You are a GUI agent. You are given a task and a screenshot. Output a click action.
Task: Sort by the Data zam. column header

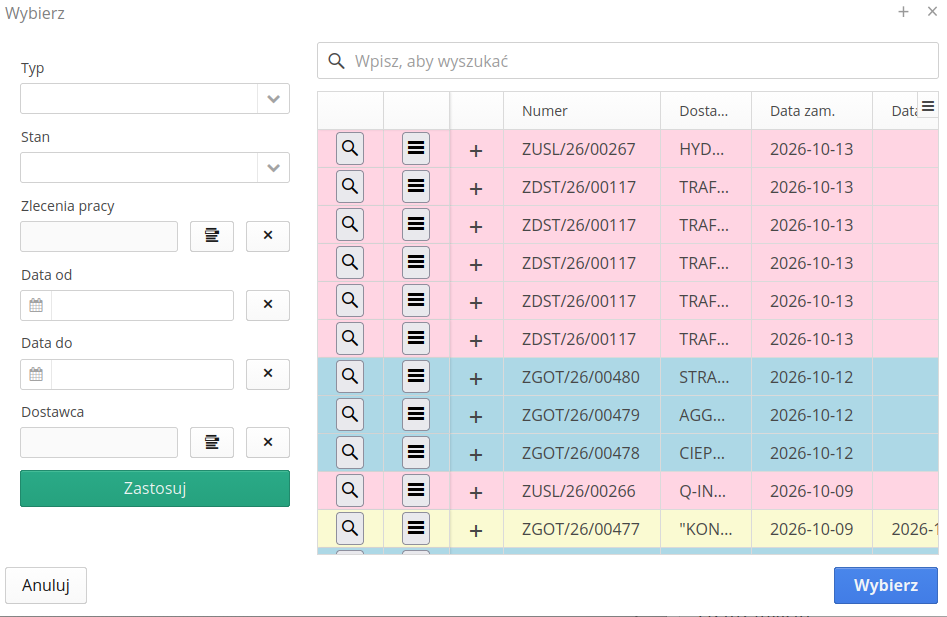pos(812,111)
